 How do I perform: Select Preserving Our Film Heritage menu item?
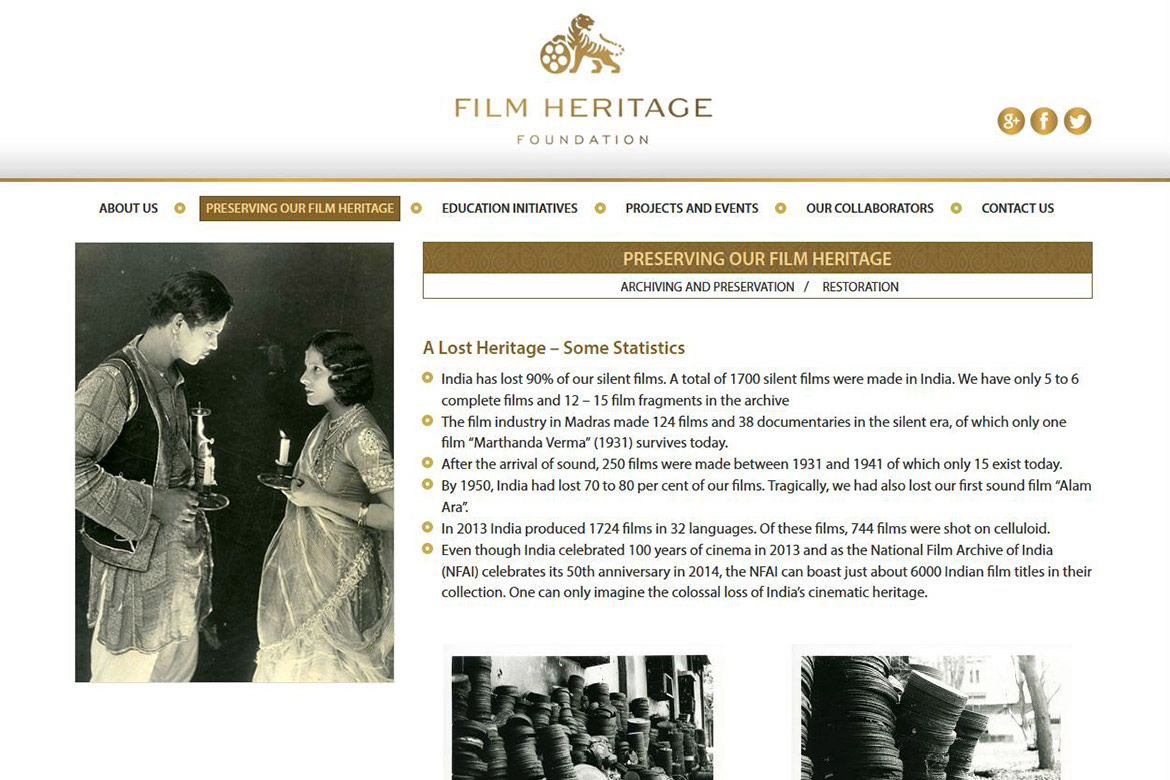[x=300, y=208]
